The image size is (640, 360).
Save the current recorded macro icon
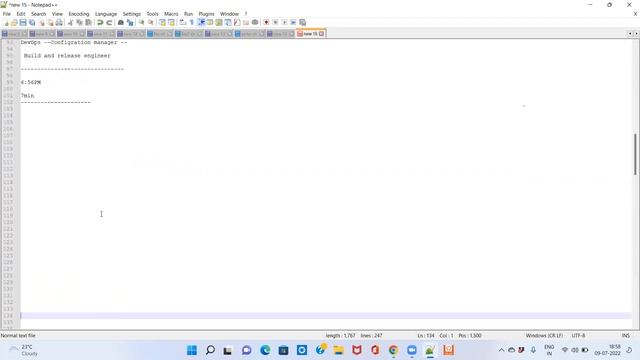[x=302, y=22]
